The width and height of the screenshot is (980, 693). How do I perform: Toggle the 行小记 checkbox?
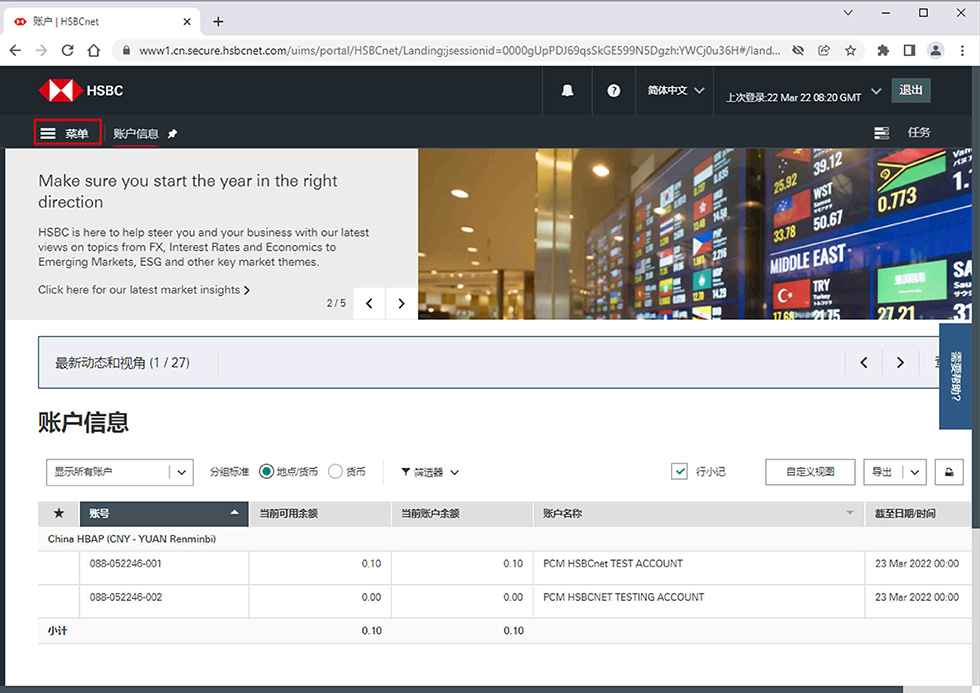(680, 472)
